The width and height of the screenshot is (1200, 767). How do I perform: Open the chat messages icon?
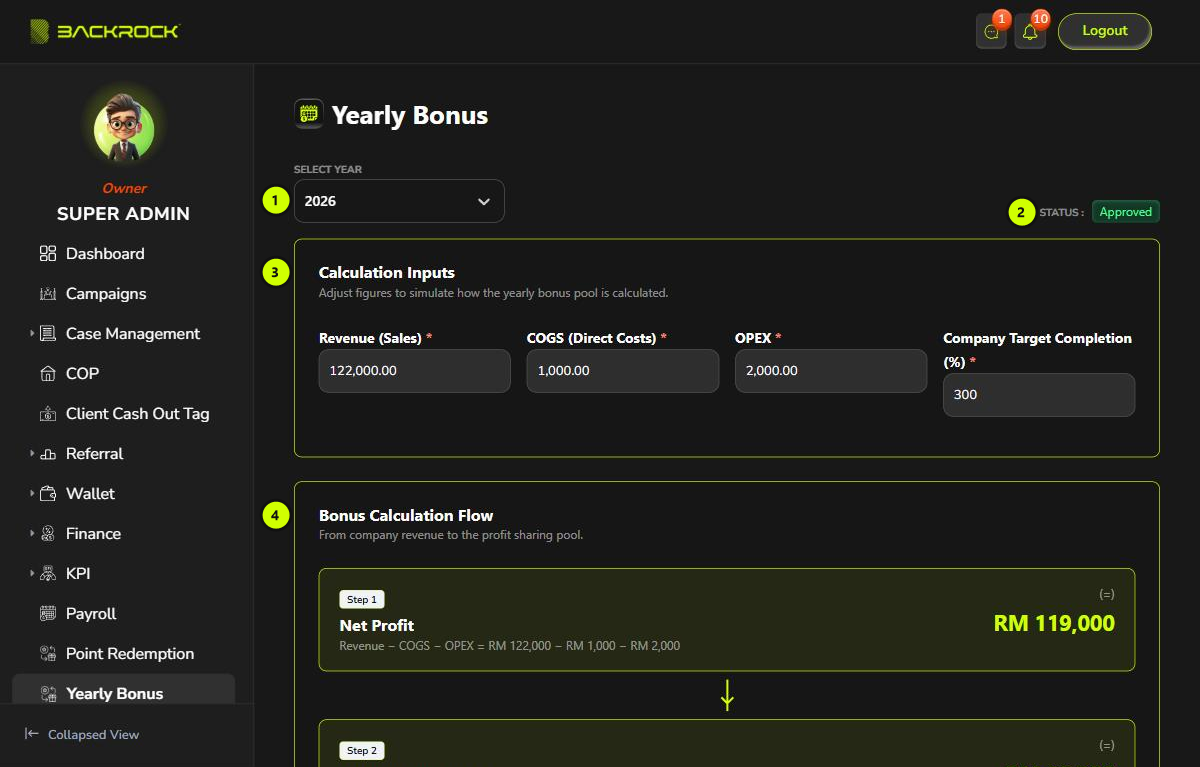pyautogui.click(x=991, y=32)
